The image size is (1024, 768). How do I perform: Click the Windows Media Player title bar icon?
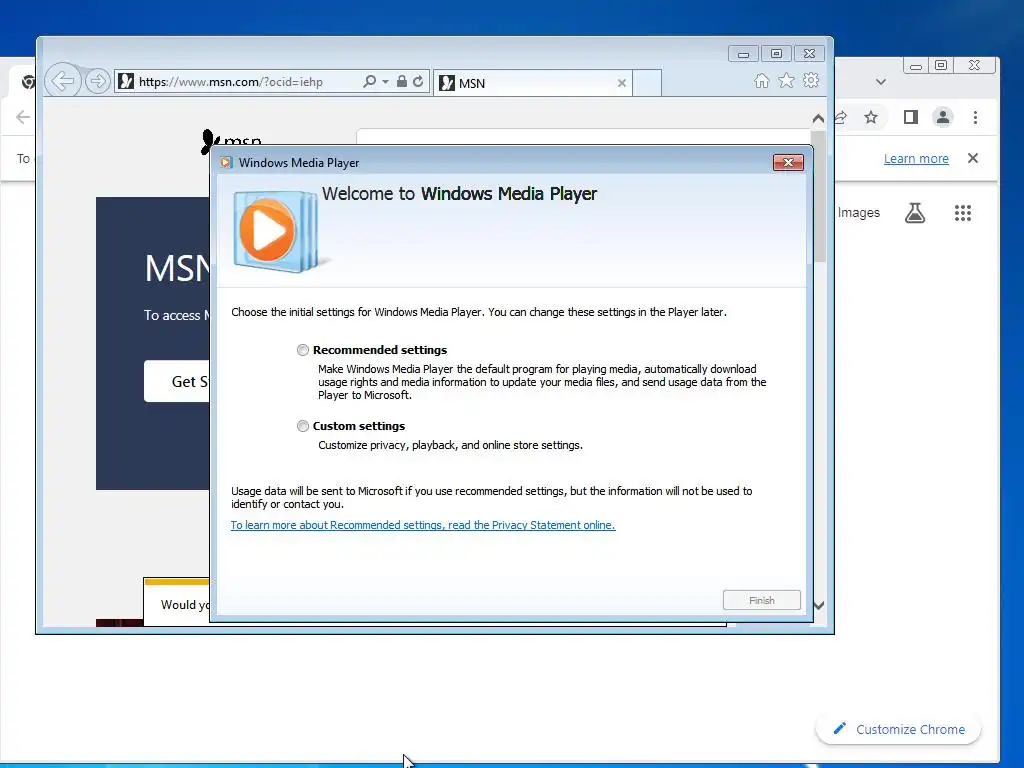226,163
